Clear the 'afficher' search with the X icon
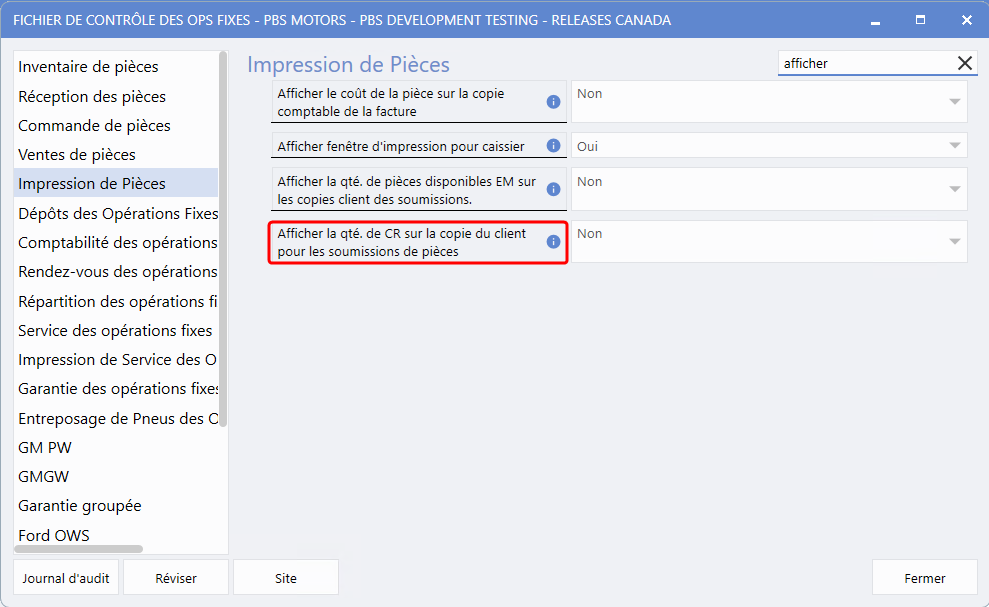The image size is (989, 607). tap(964, 63)
